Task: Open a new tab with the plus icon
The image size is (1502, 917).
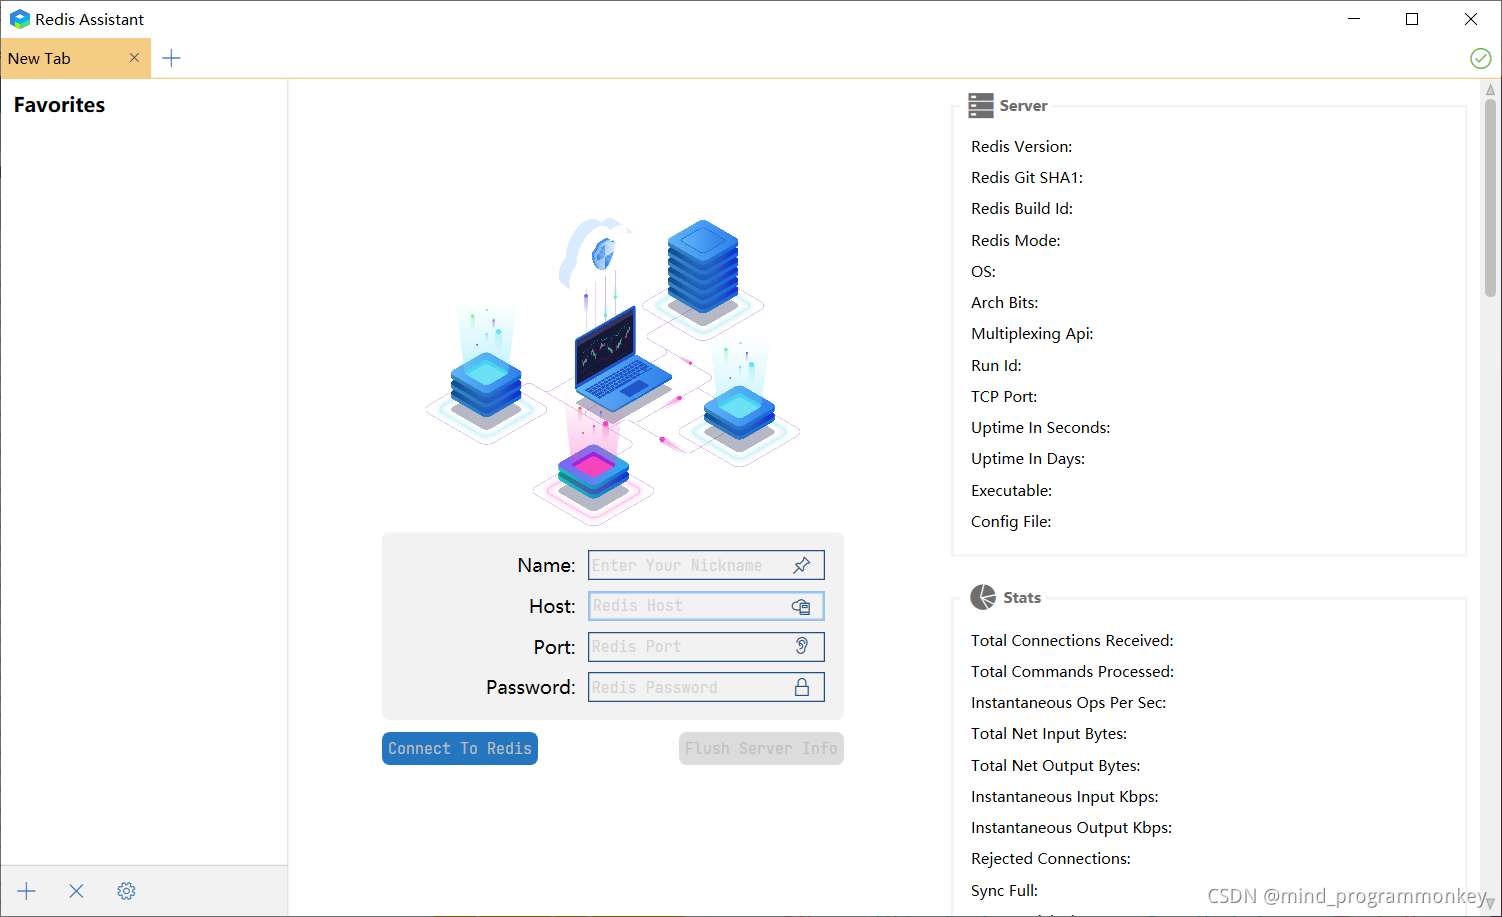Action: 172,58
